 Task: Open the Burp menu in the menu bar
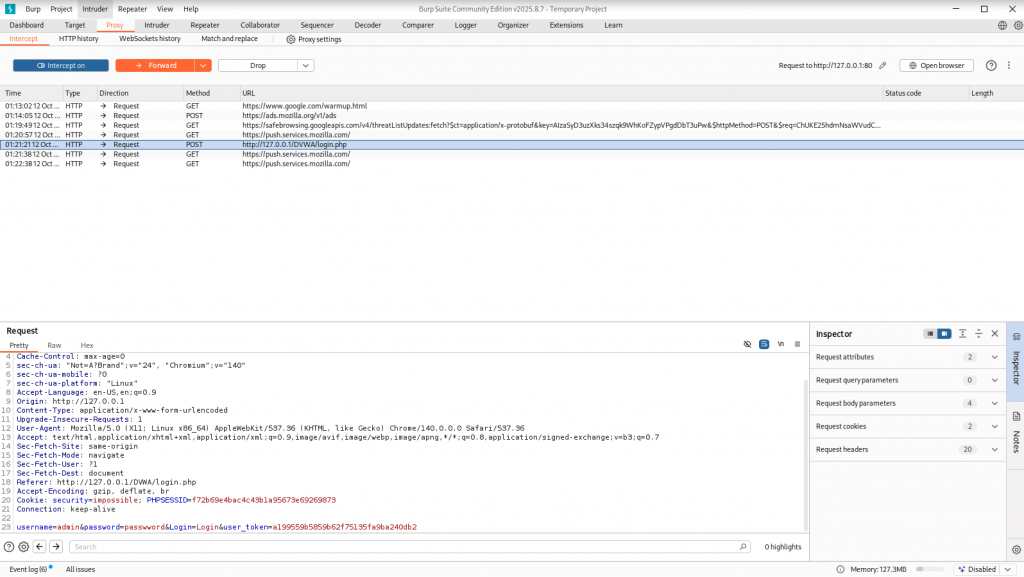(33, 9)
